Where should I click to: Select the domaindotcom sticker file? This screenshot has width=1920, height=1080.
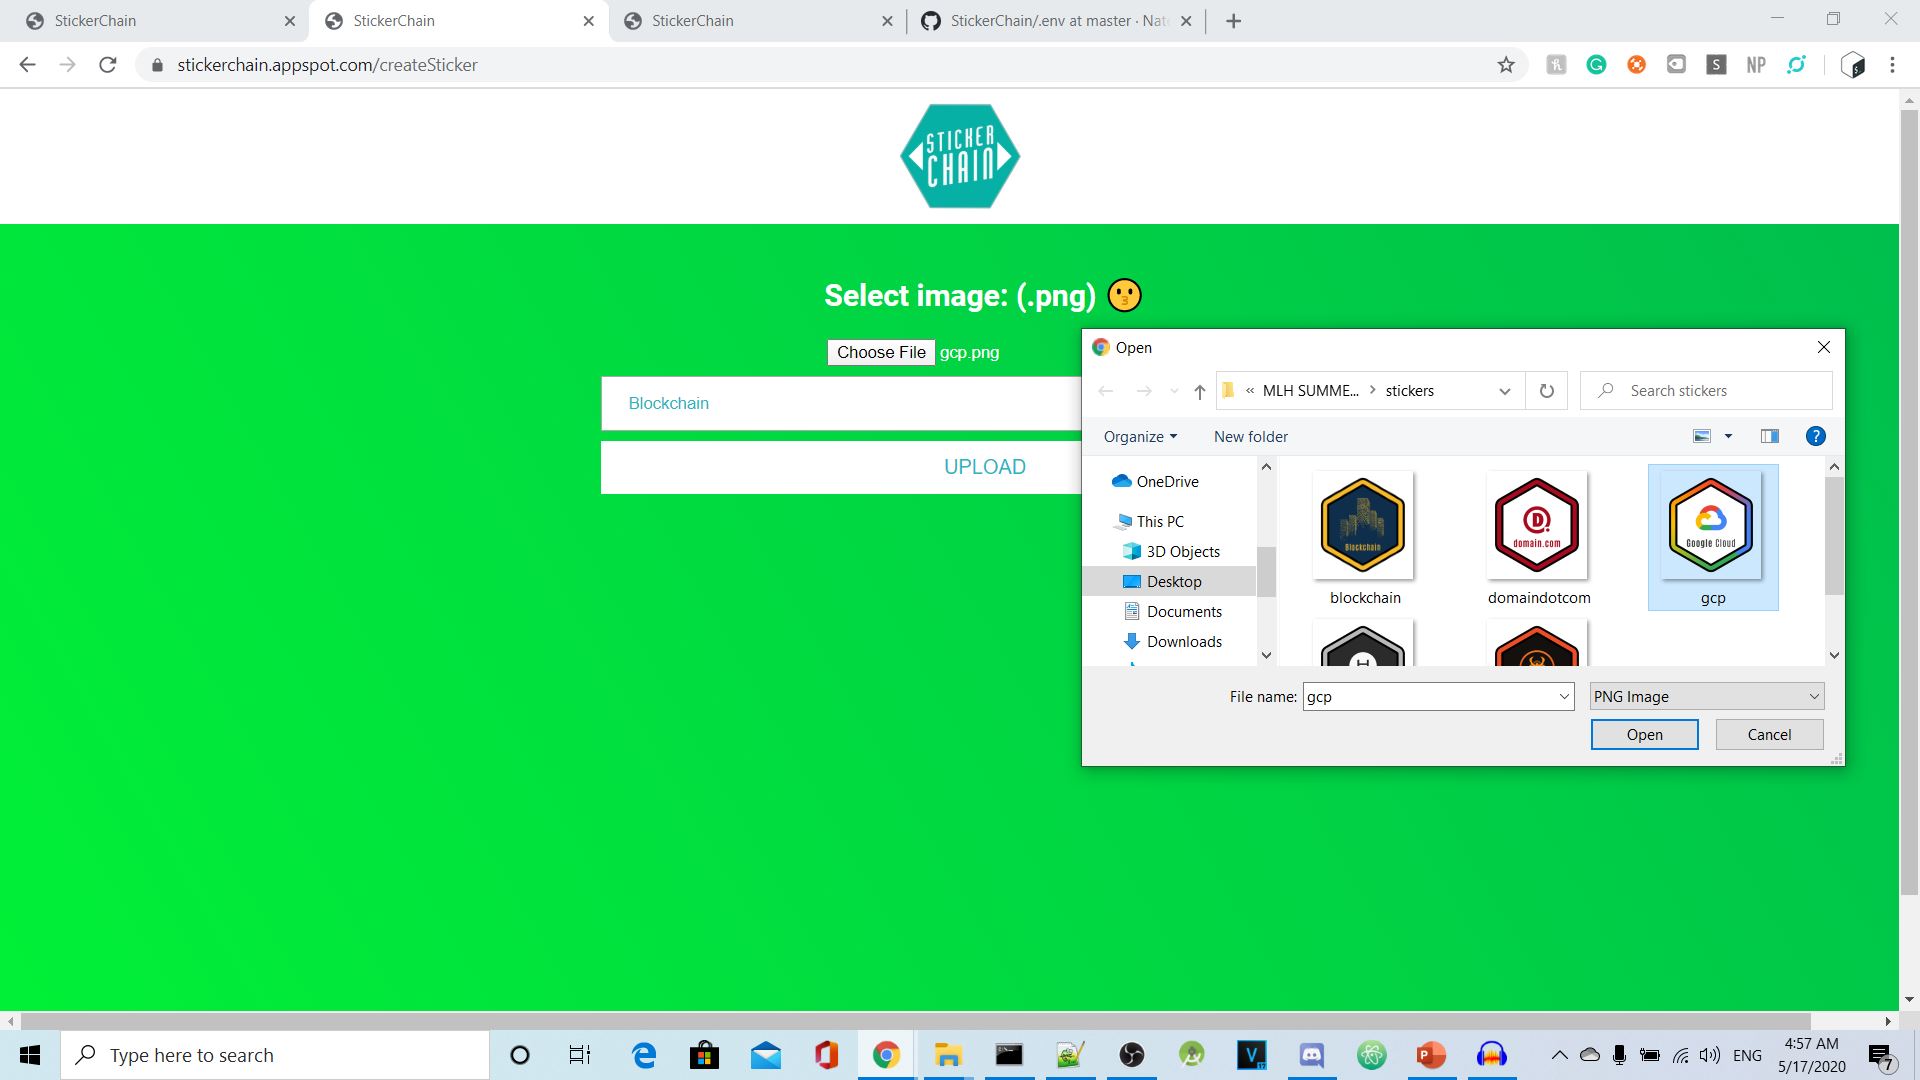pos(1537,526)
